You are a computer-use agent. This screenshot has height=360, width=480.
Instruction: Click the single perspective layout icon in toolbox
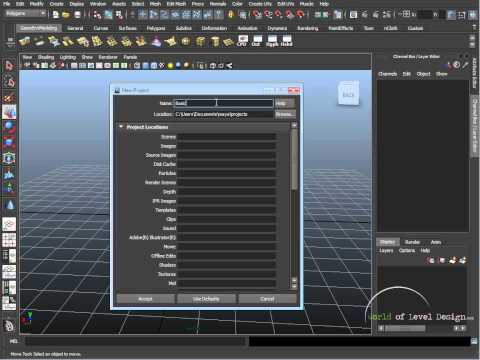click(x=9, y=224)
